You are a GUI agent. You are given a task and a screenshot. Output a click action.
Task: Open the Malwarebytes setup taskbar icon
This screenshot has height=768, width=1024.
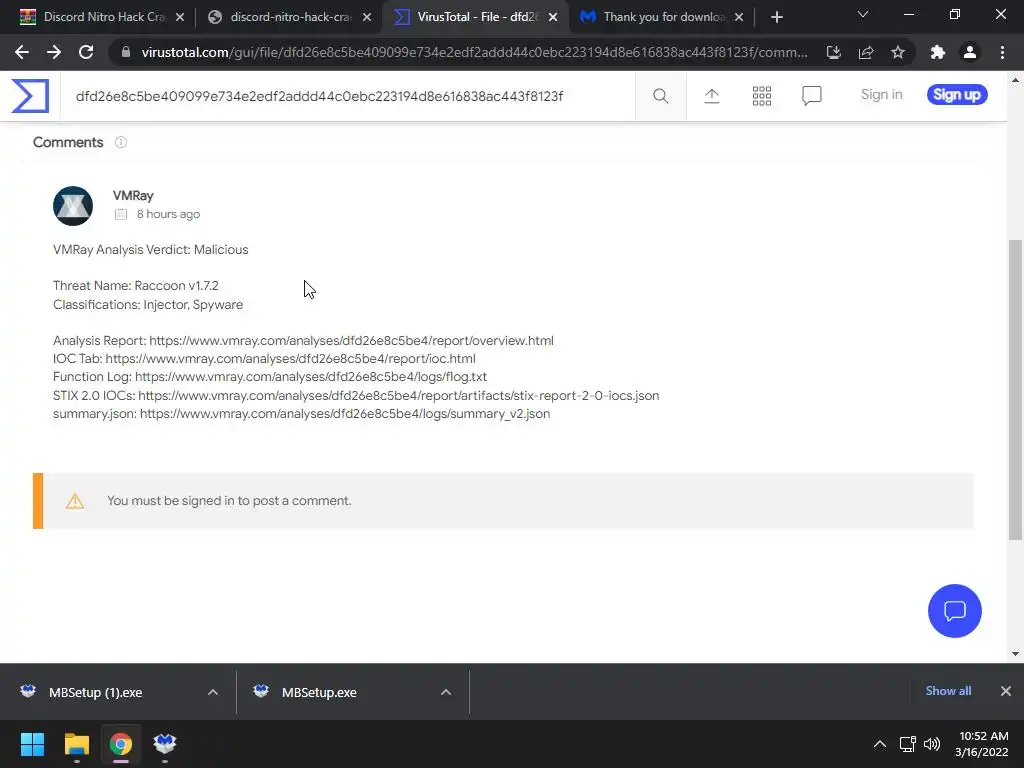point(165,744)
